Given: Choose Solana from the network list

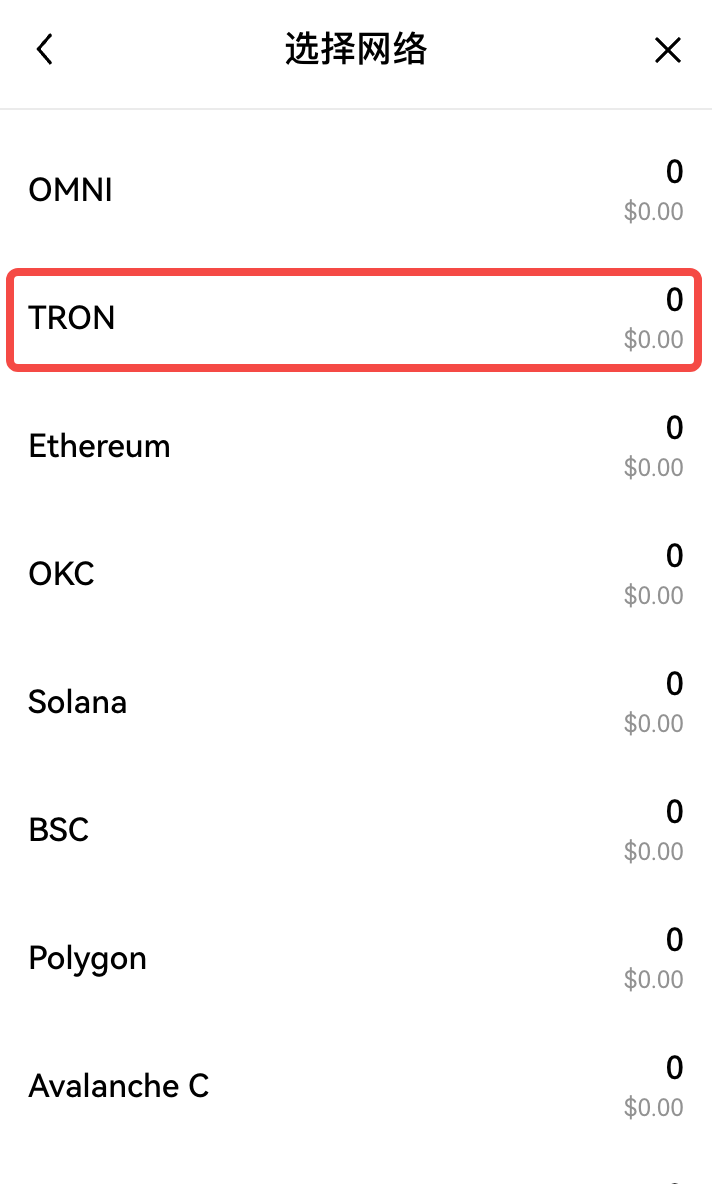Looking at the screenshot, I should click(77, 702).
